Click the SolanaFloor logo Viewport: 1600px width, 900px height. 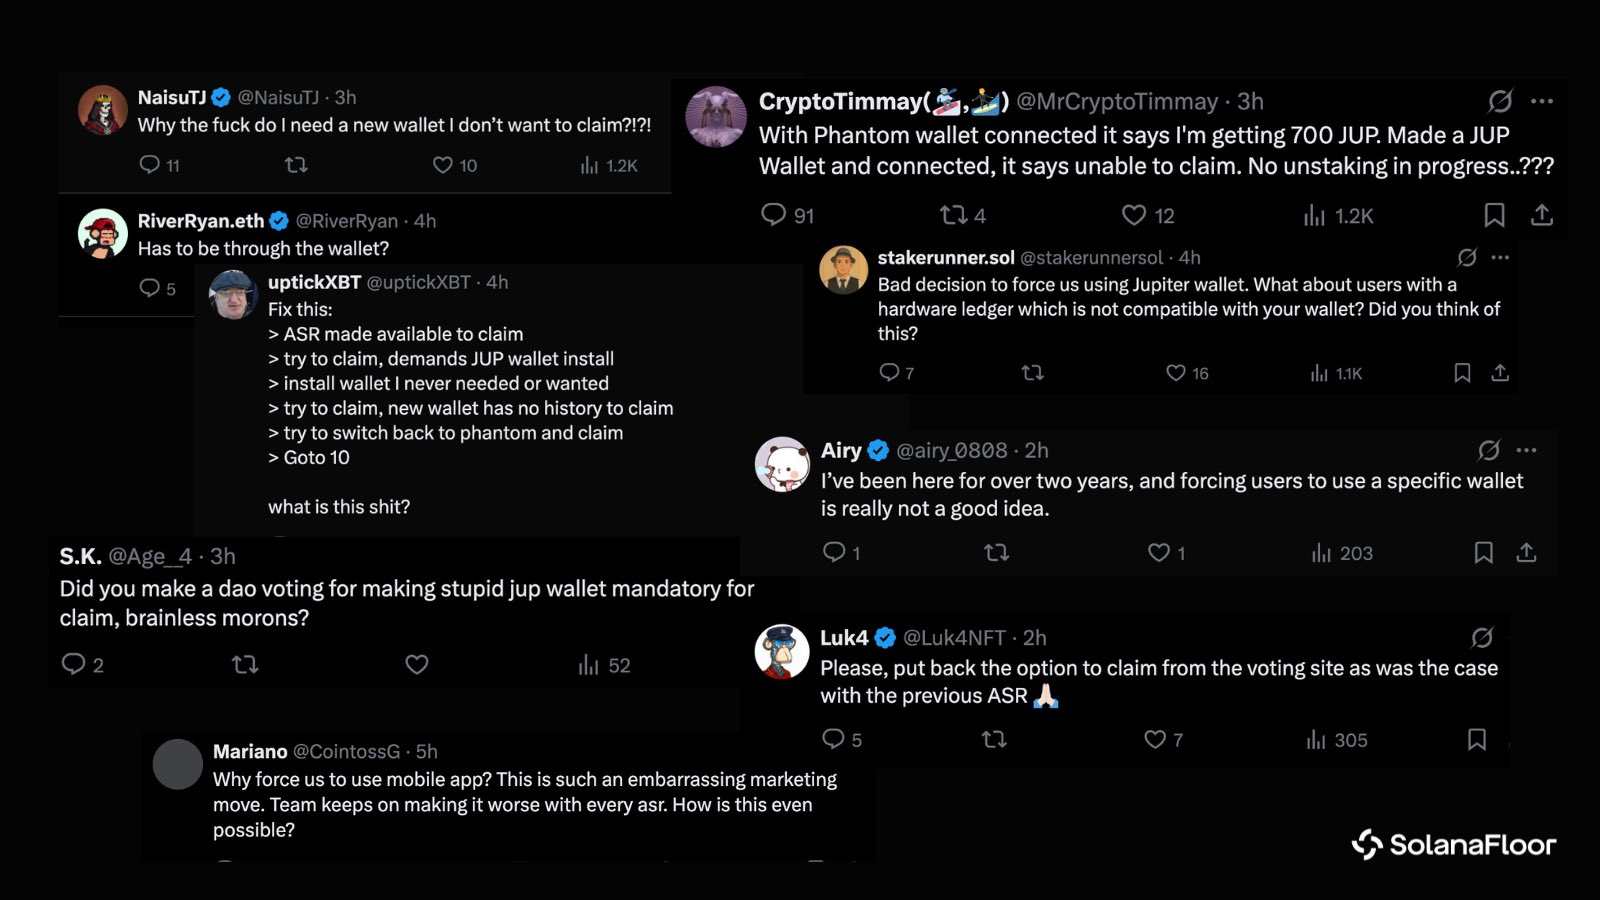1454,845
